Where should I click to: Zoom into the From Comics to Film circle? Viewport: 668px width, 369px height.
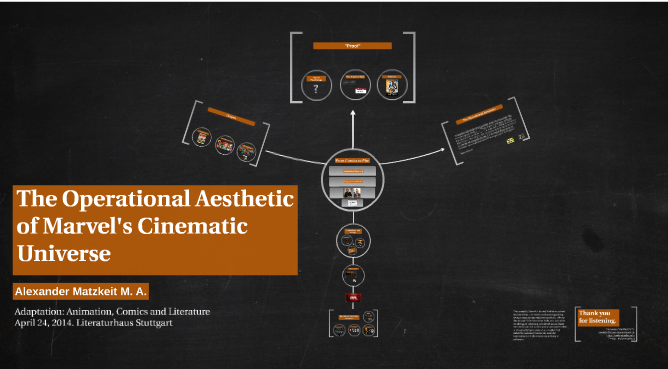353,179
